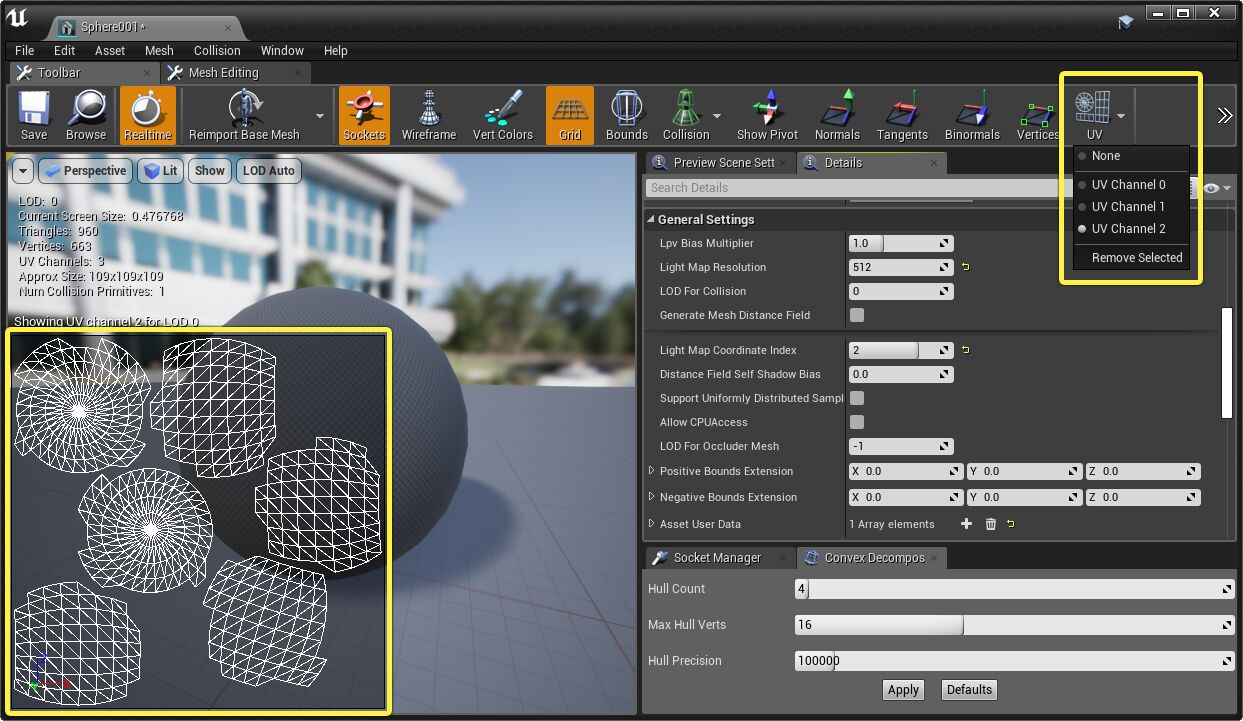Click the Save toolbar icon
1243x721 pixels.
click(x=34, y=115)
